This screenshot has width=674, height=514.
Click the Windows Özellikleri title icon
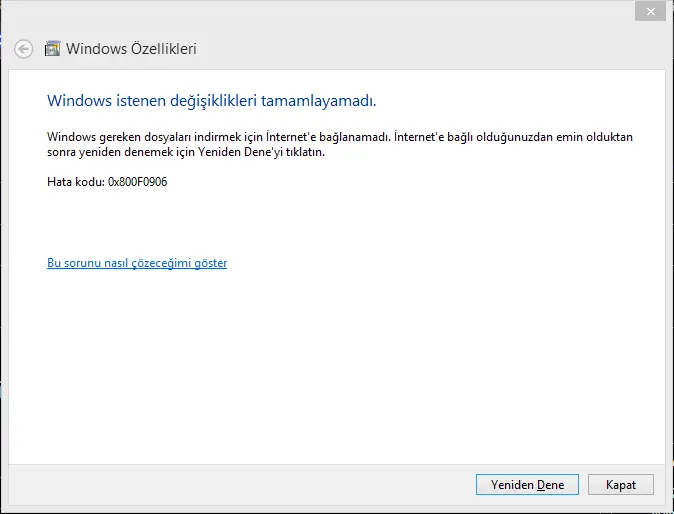52,49
